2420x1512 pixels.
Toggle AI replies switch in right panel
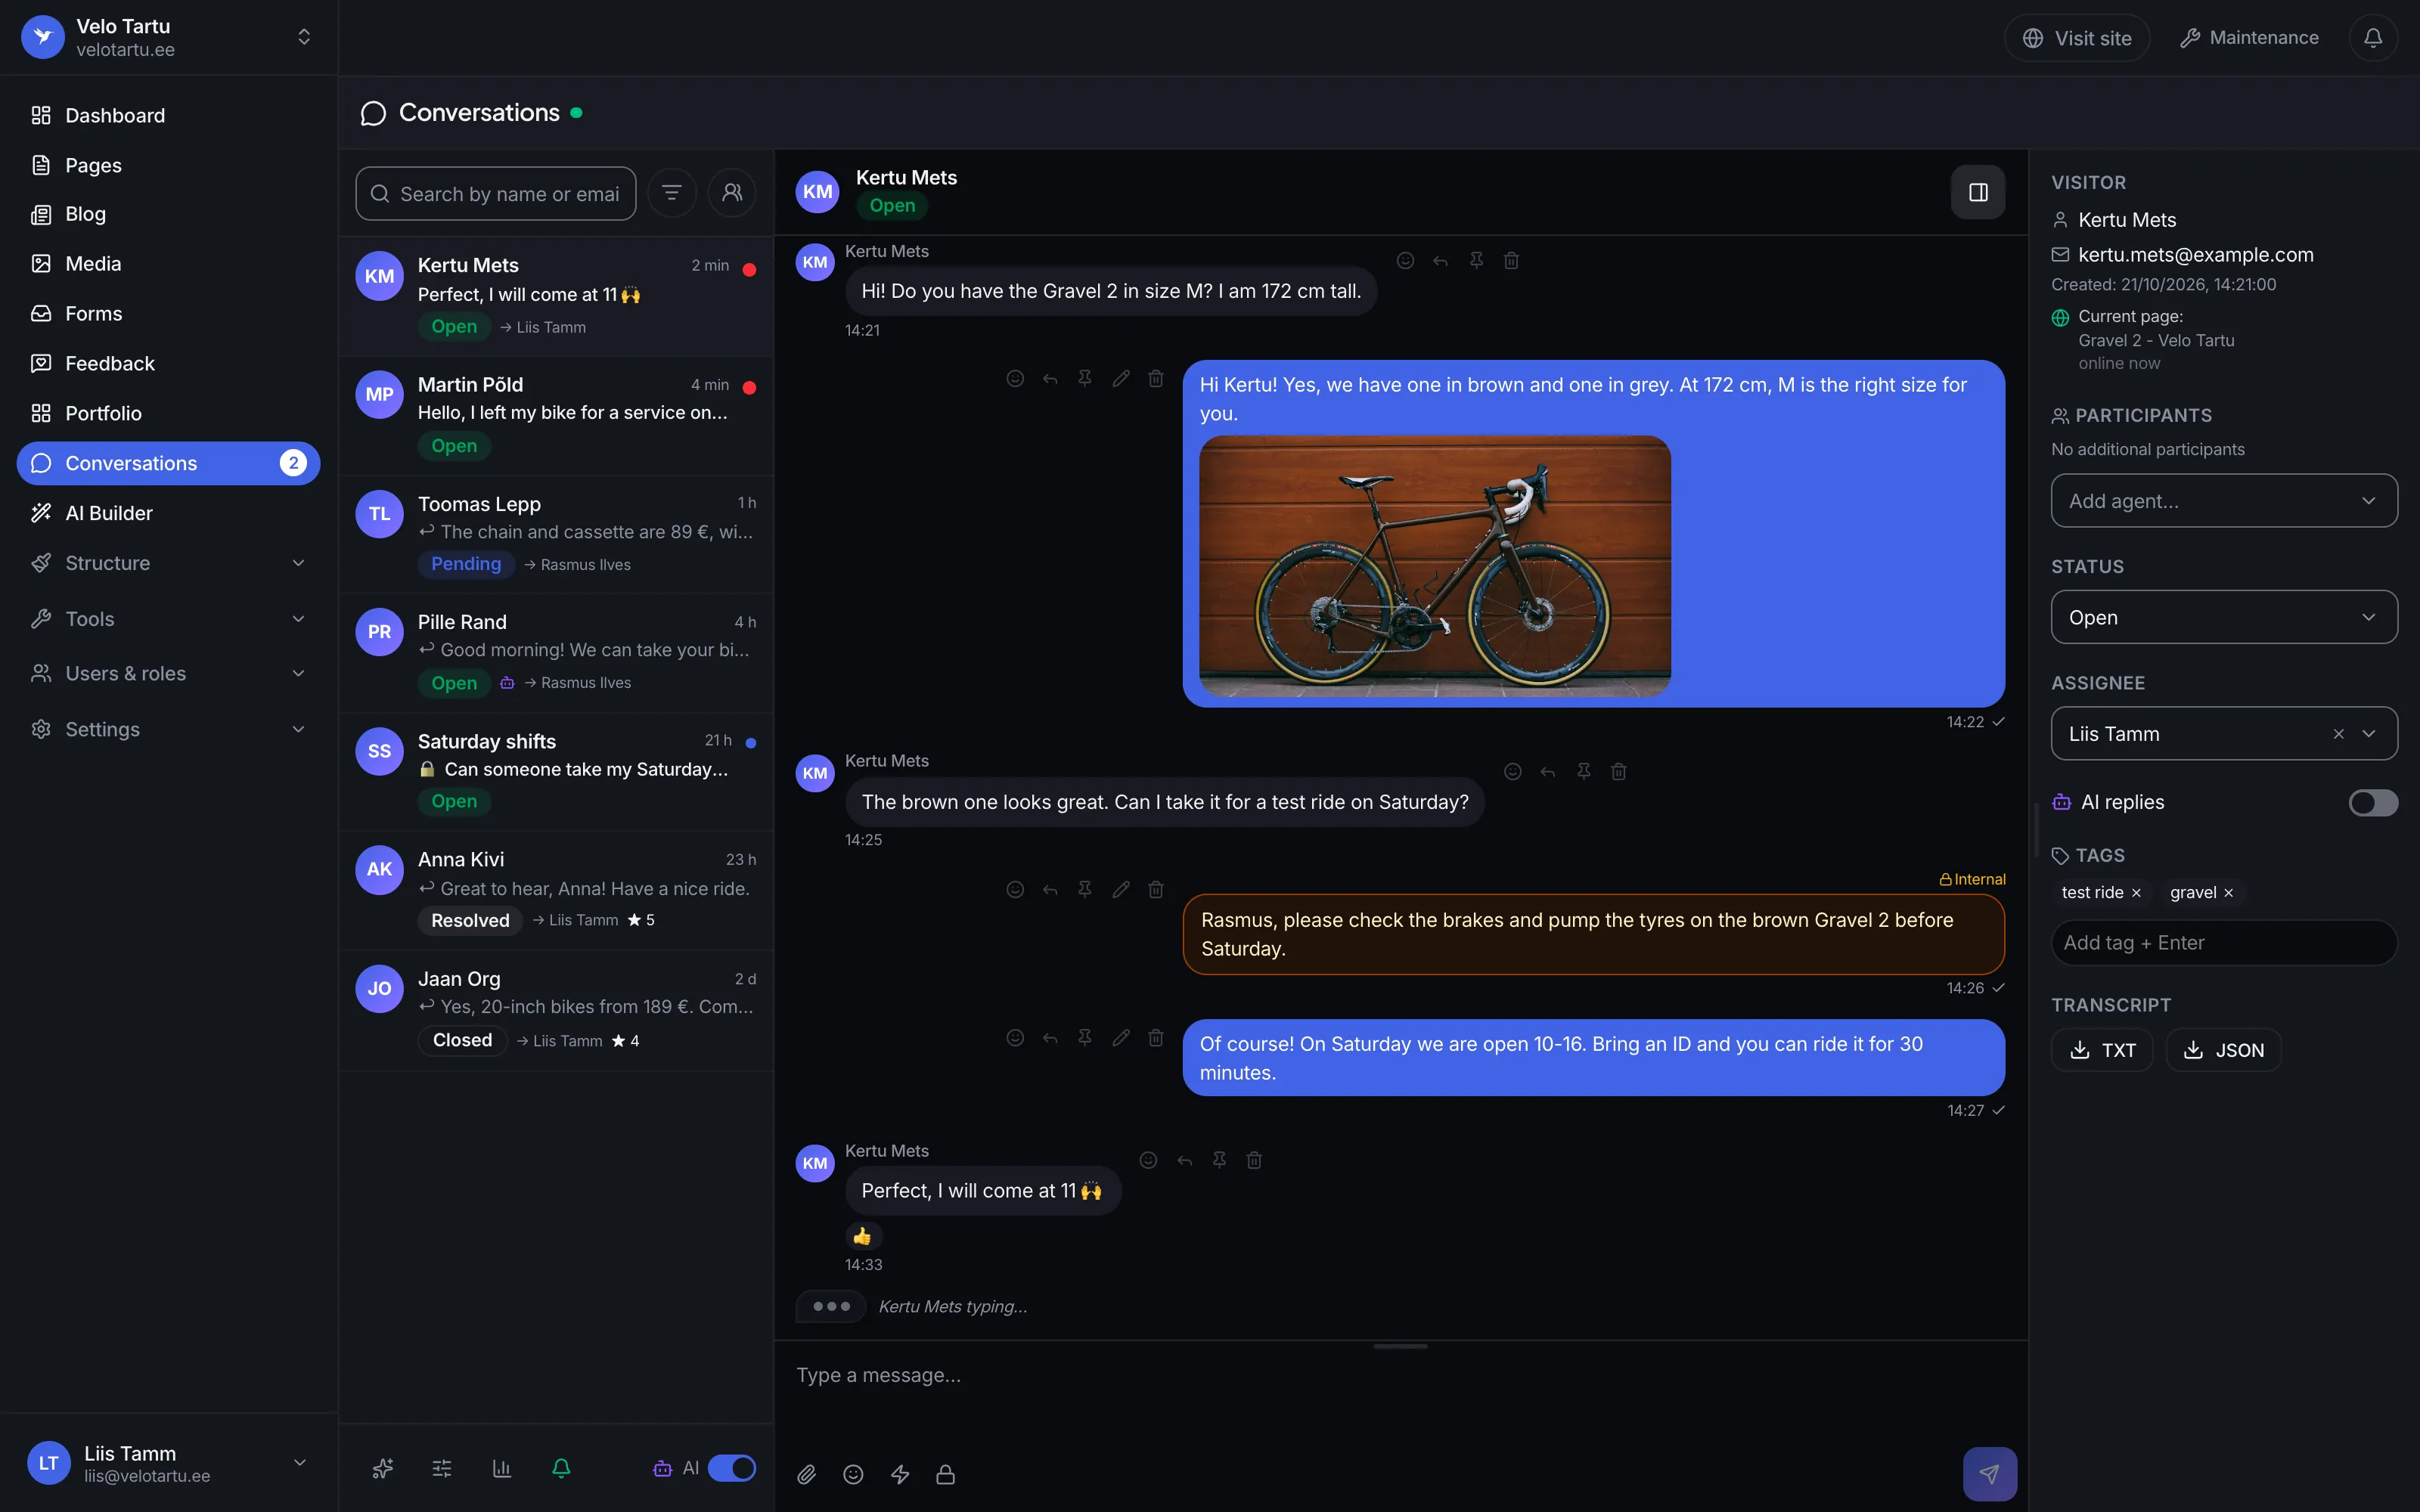coord(2373,803)
